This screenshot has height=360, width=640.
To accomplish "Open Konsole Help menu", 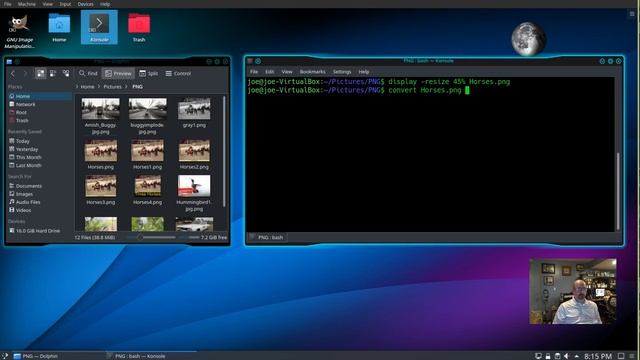I will point(363,72).
